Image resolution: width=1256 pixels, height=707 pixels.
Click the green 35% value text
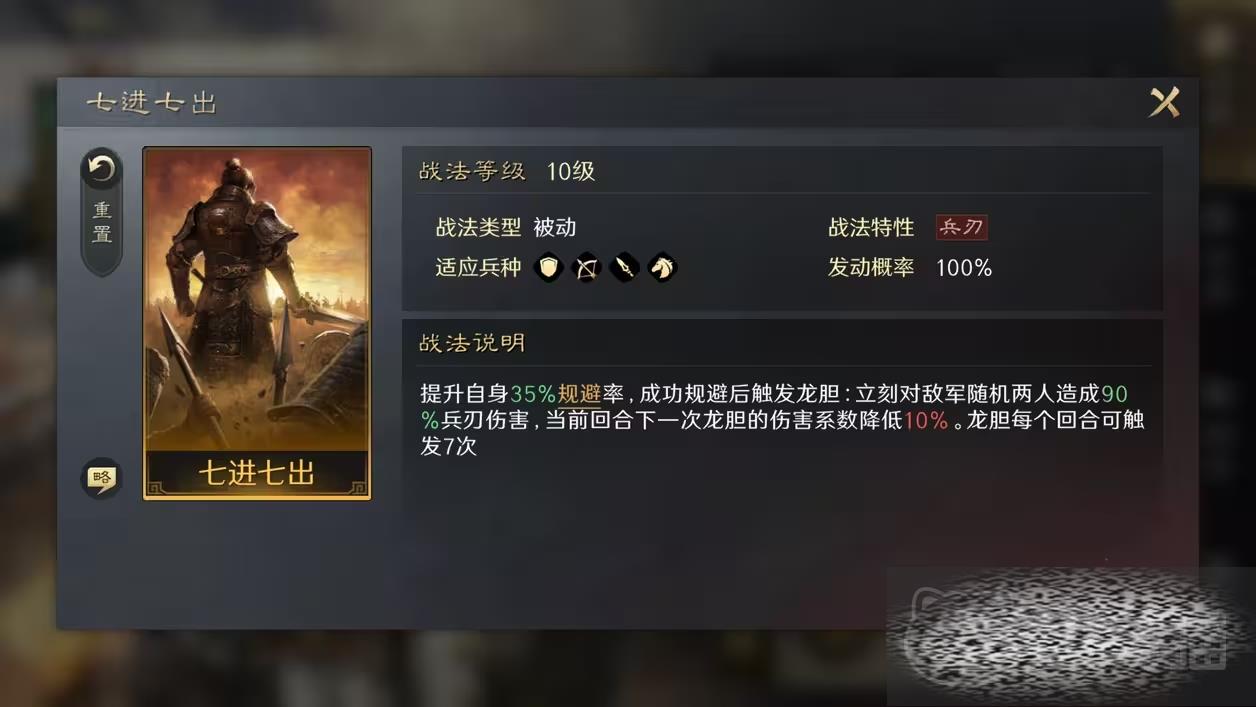[533, 394]
